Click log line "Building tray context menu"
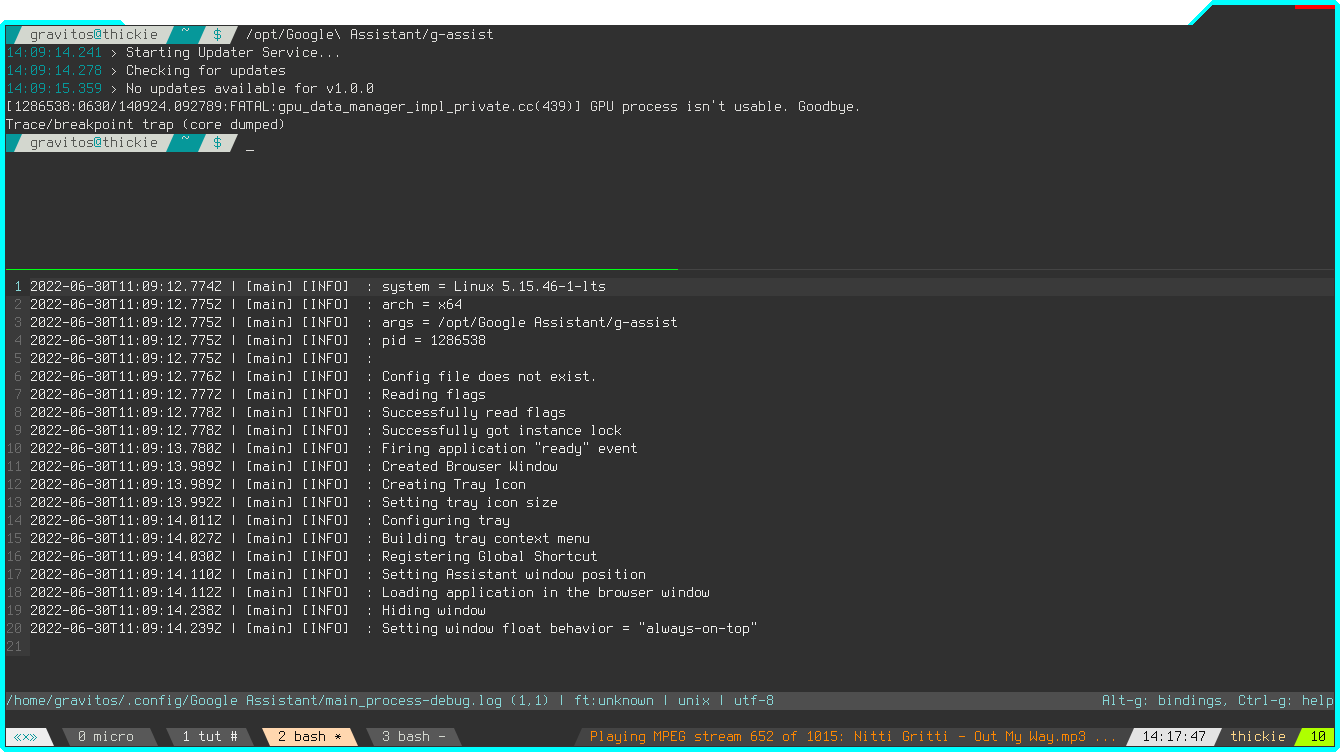This screenshot has width=1340, height=752. pyautogui.click(x=486, y=539)
